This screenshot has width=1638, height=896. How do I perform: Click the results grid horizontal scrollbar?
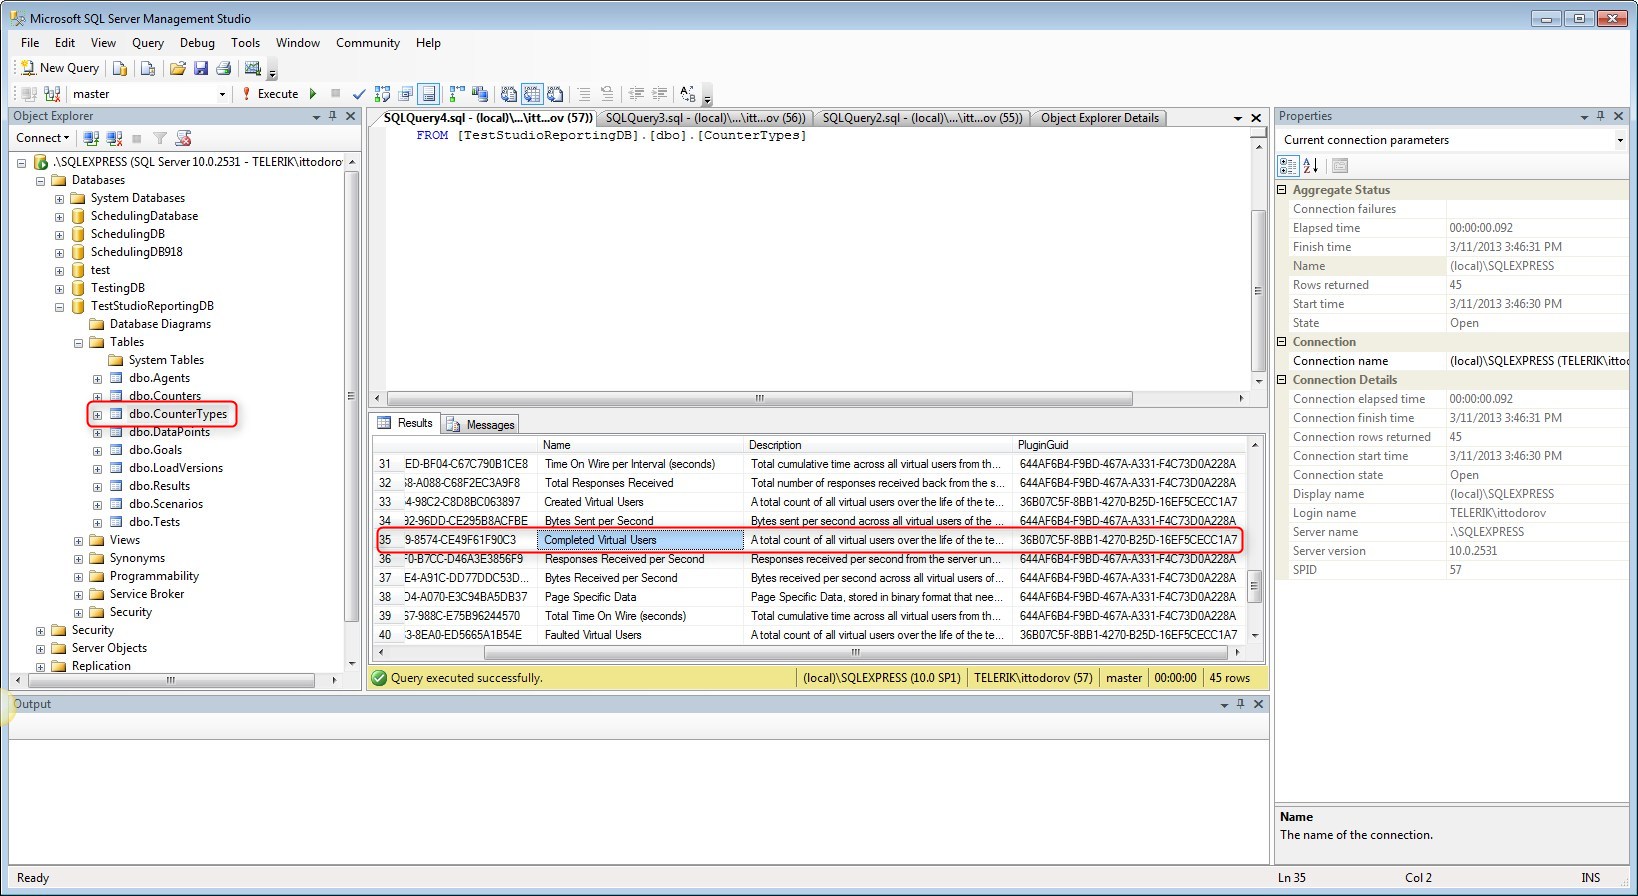(855, 652)
